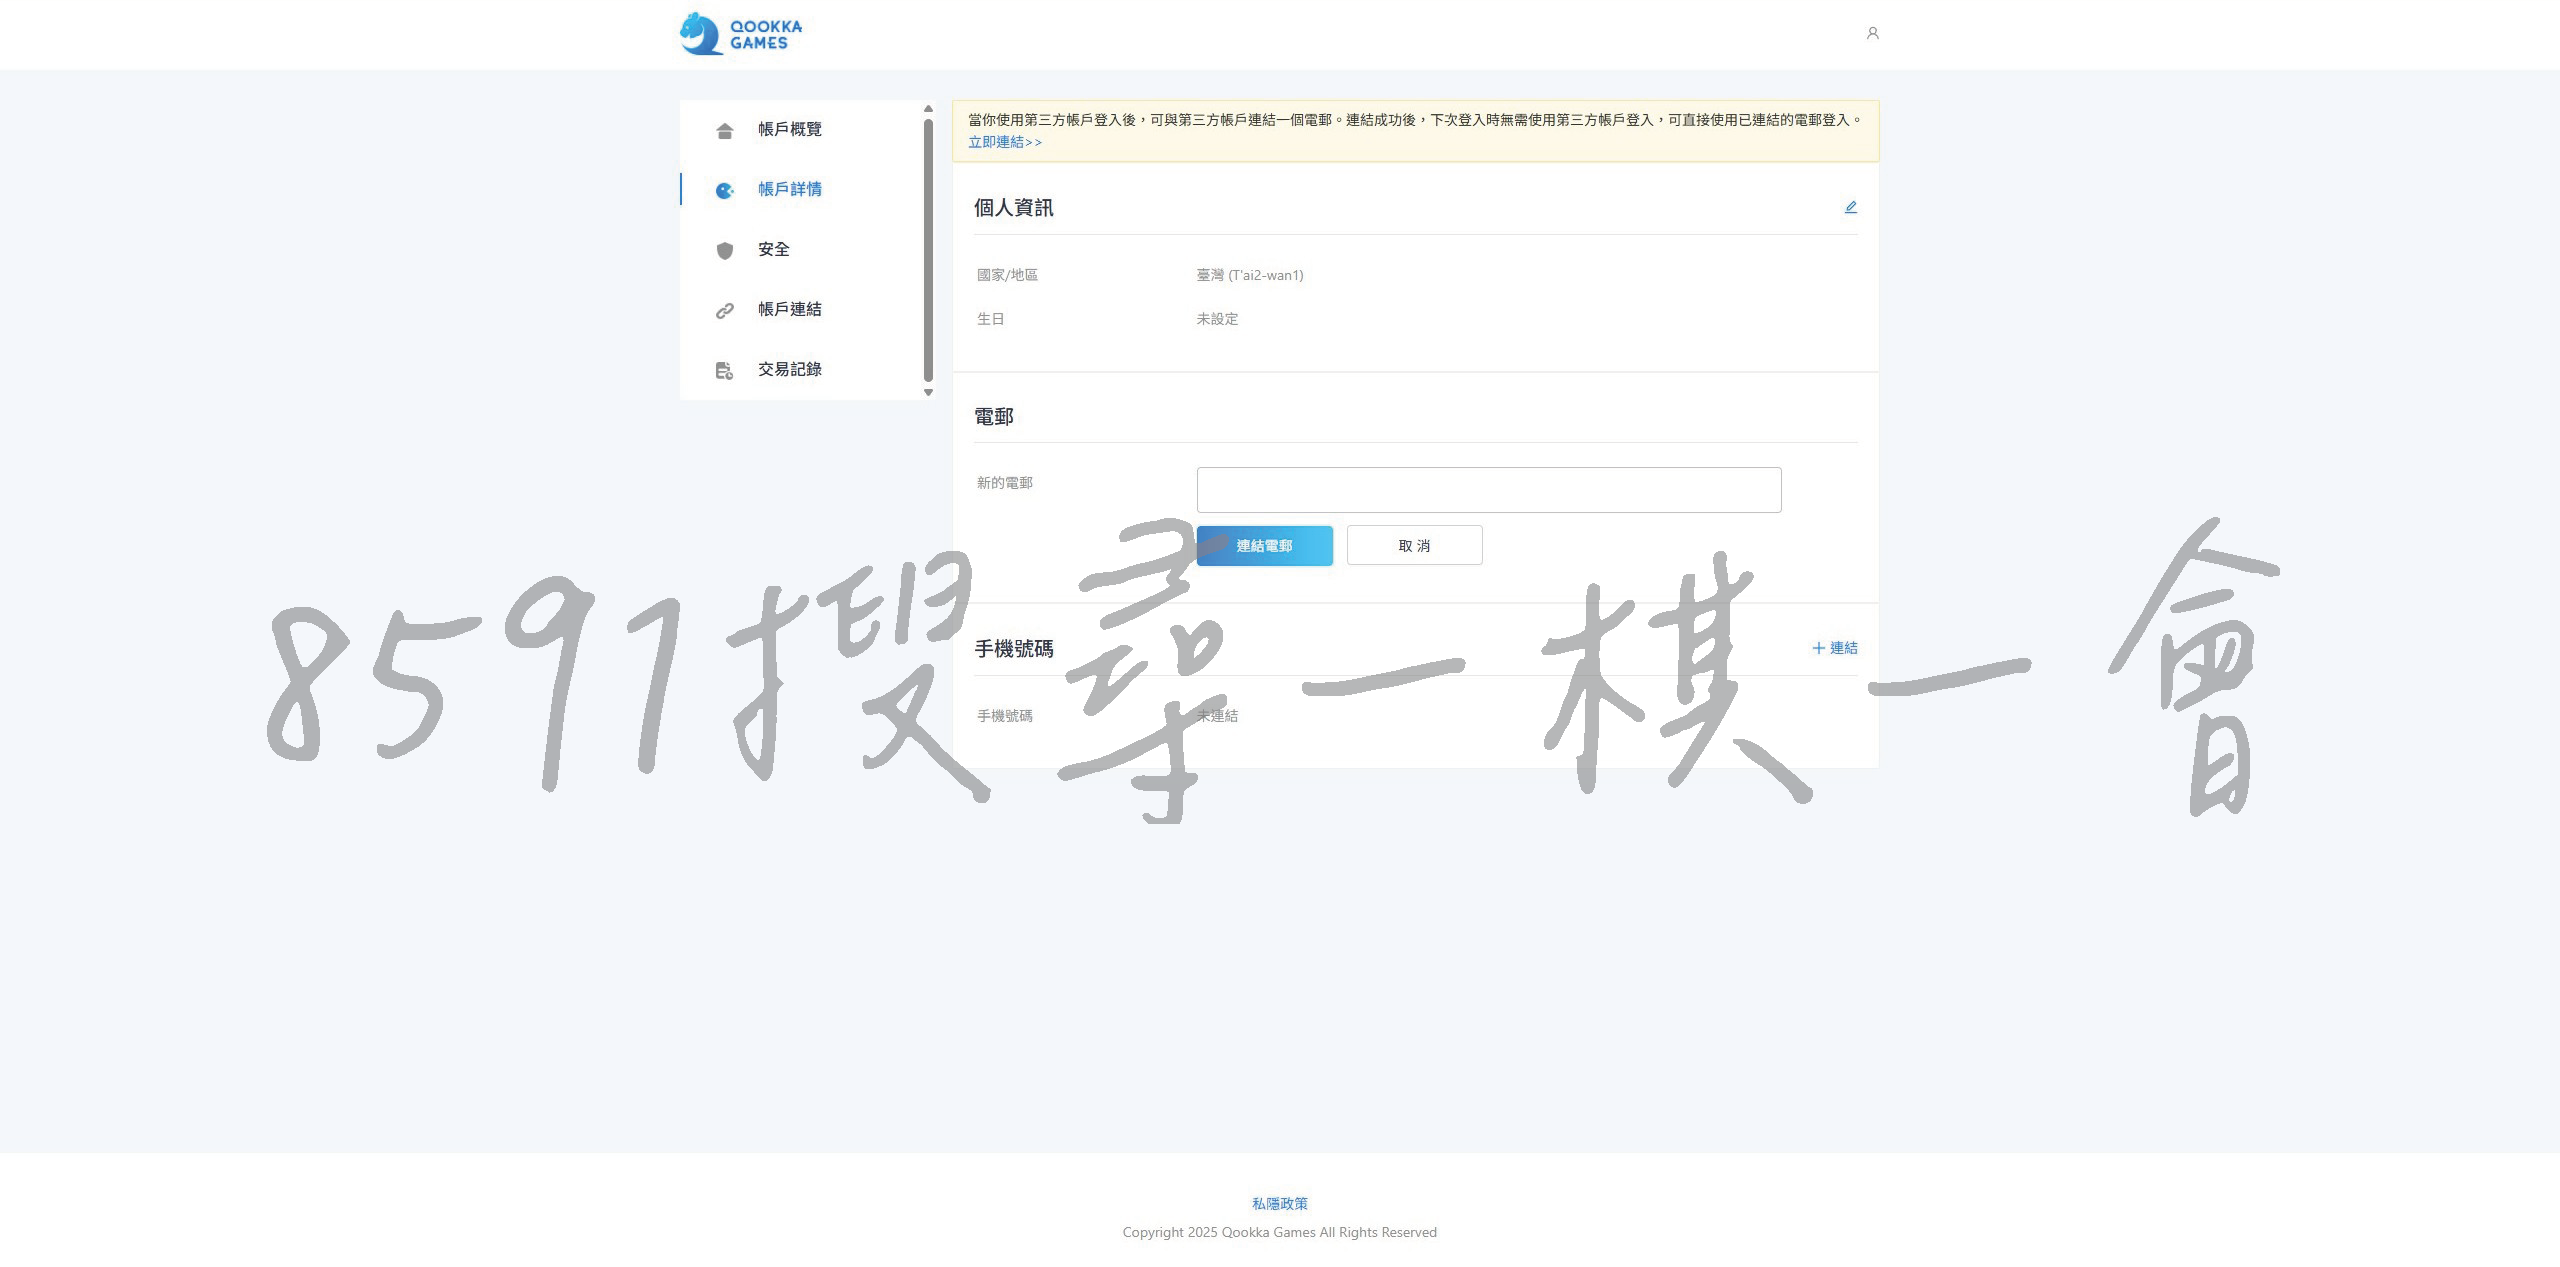Follow the 立即連結>> link
Screen dimensions: 2560x1267
(x=1004, y=142)
